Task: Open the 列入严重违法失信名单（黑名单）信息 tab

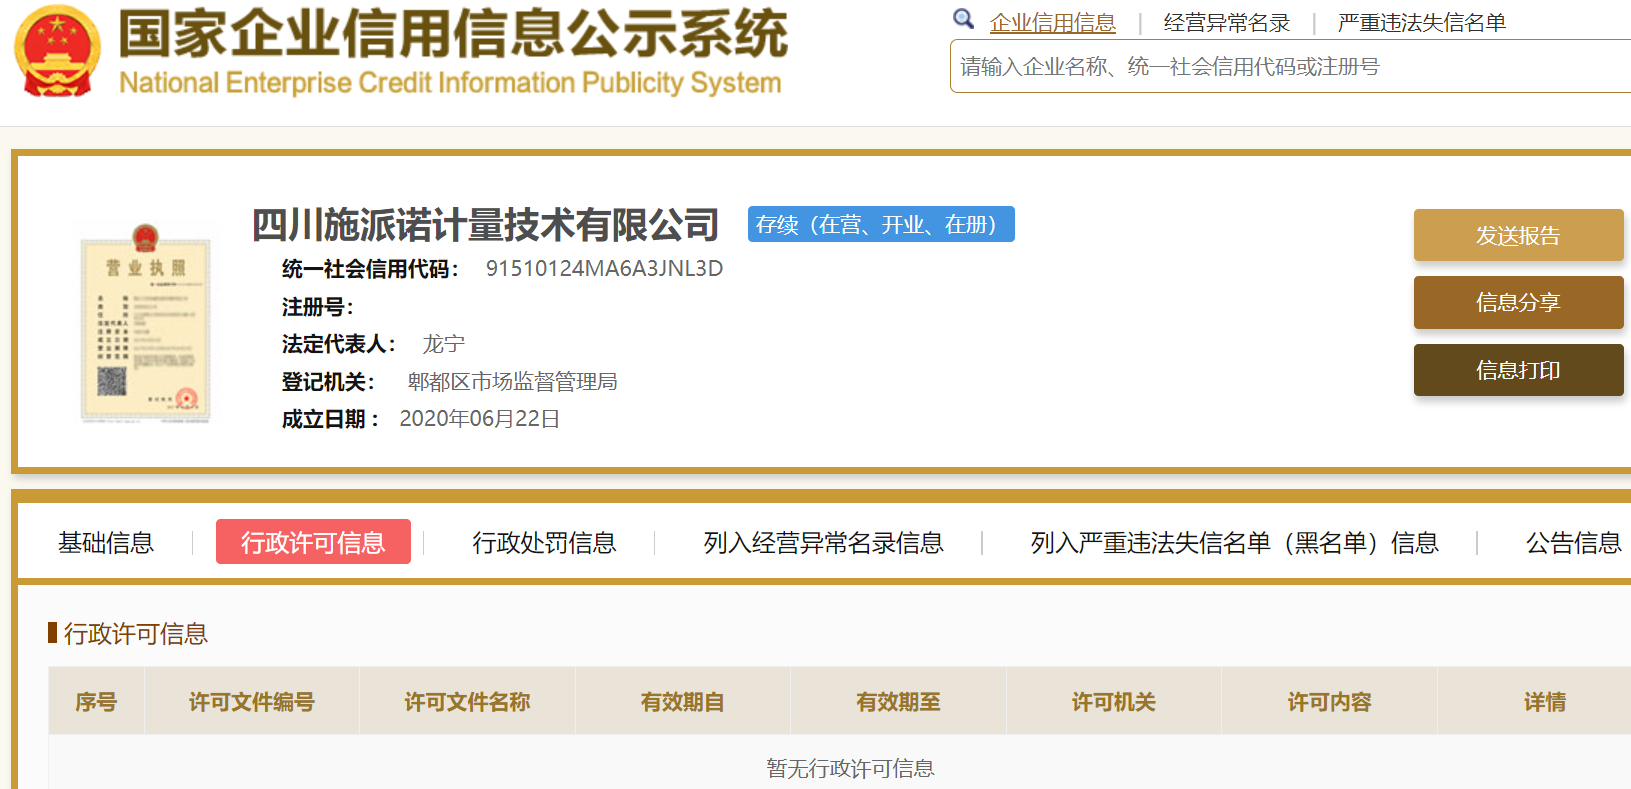Action: [x=1234, y=542]
